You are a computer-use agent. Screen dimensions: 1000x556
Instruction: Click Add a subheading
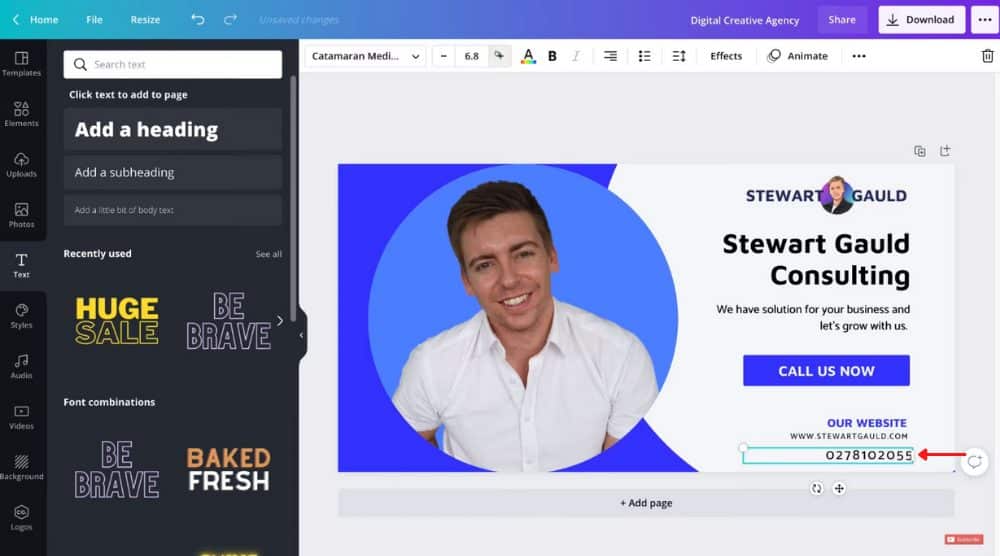(173, 172)
